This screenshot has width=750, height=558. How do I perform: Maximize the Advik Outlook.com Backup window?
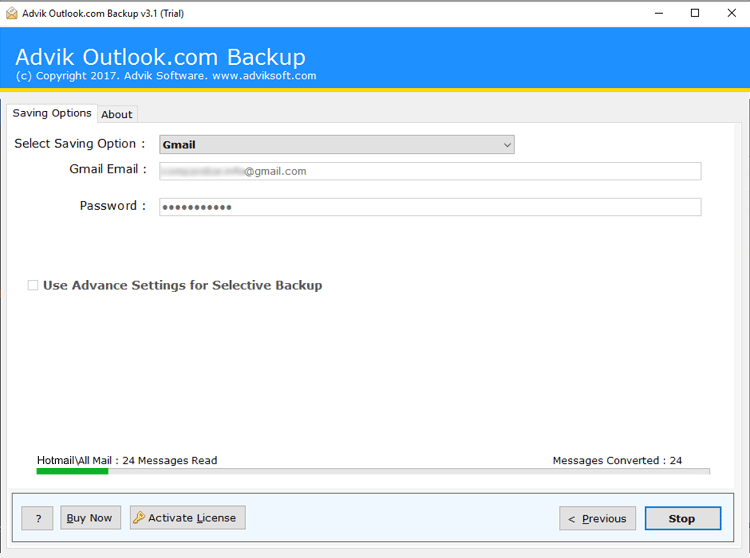(695, 13)
